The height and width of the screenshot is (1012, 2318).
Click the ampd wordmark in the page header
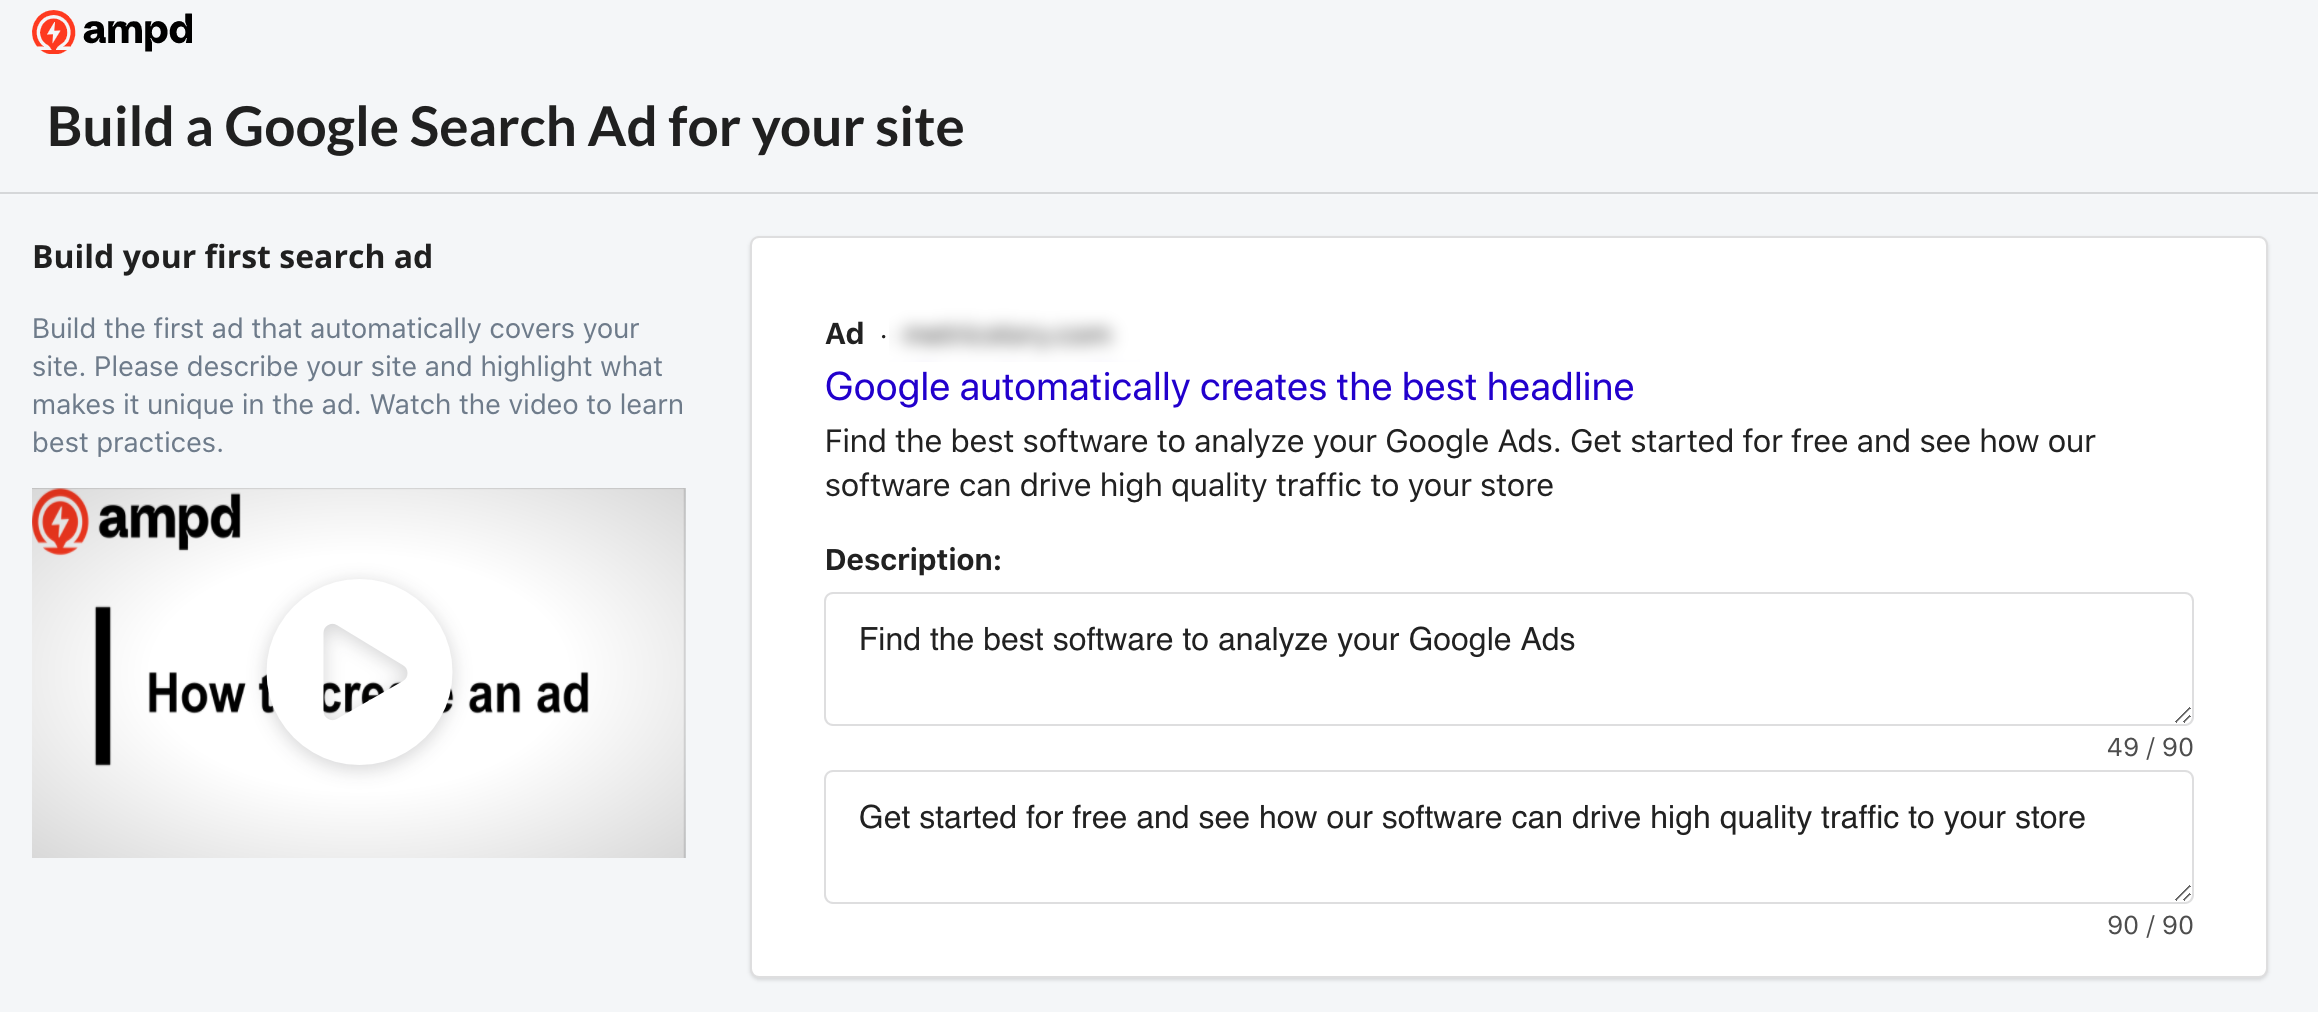(137, 31)
